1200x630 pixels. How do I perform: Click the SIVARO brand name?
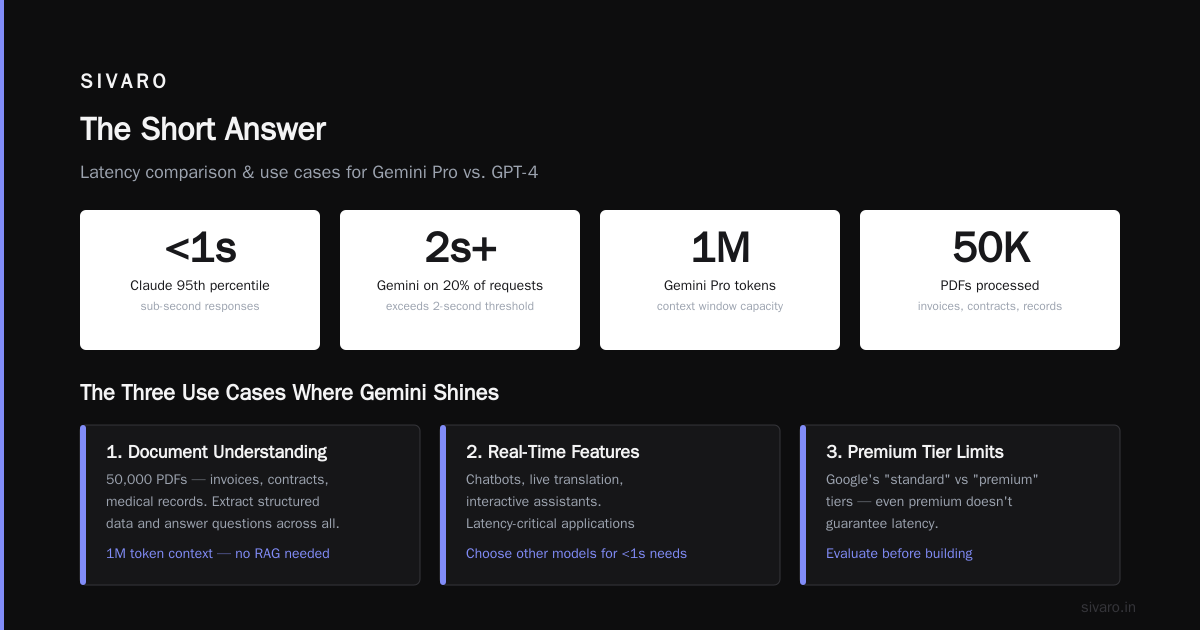124,82
